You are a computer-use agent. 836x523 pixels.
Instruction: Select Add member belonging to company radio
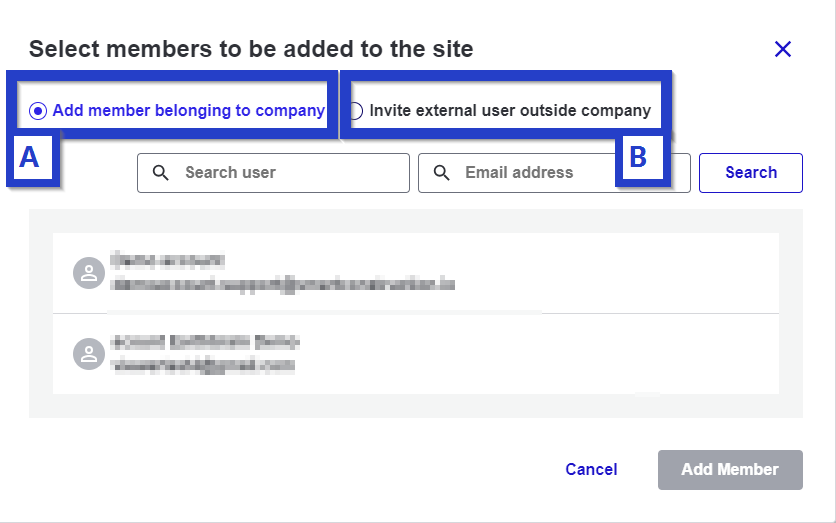click(38, 111)
